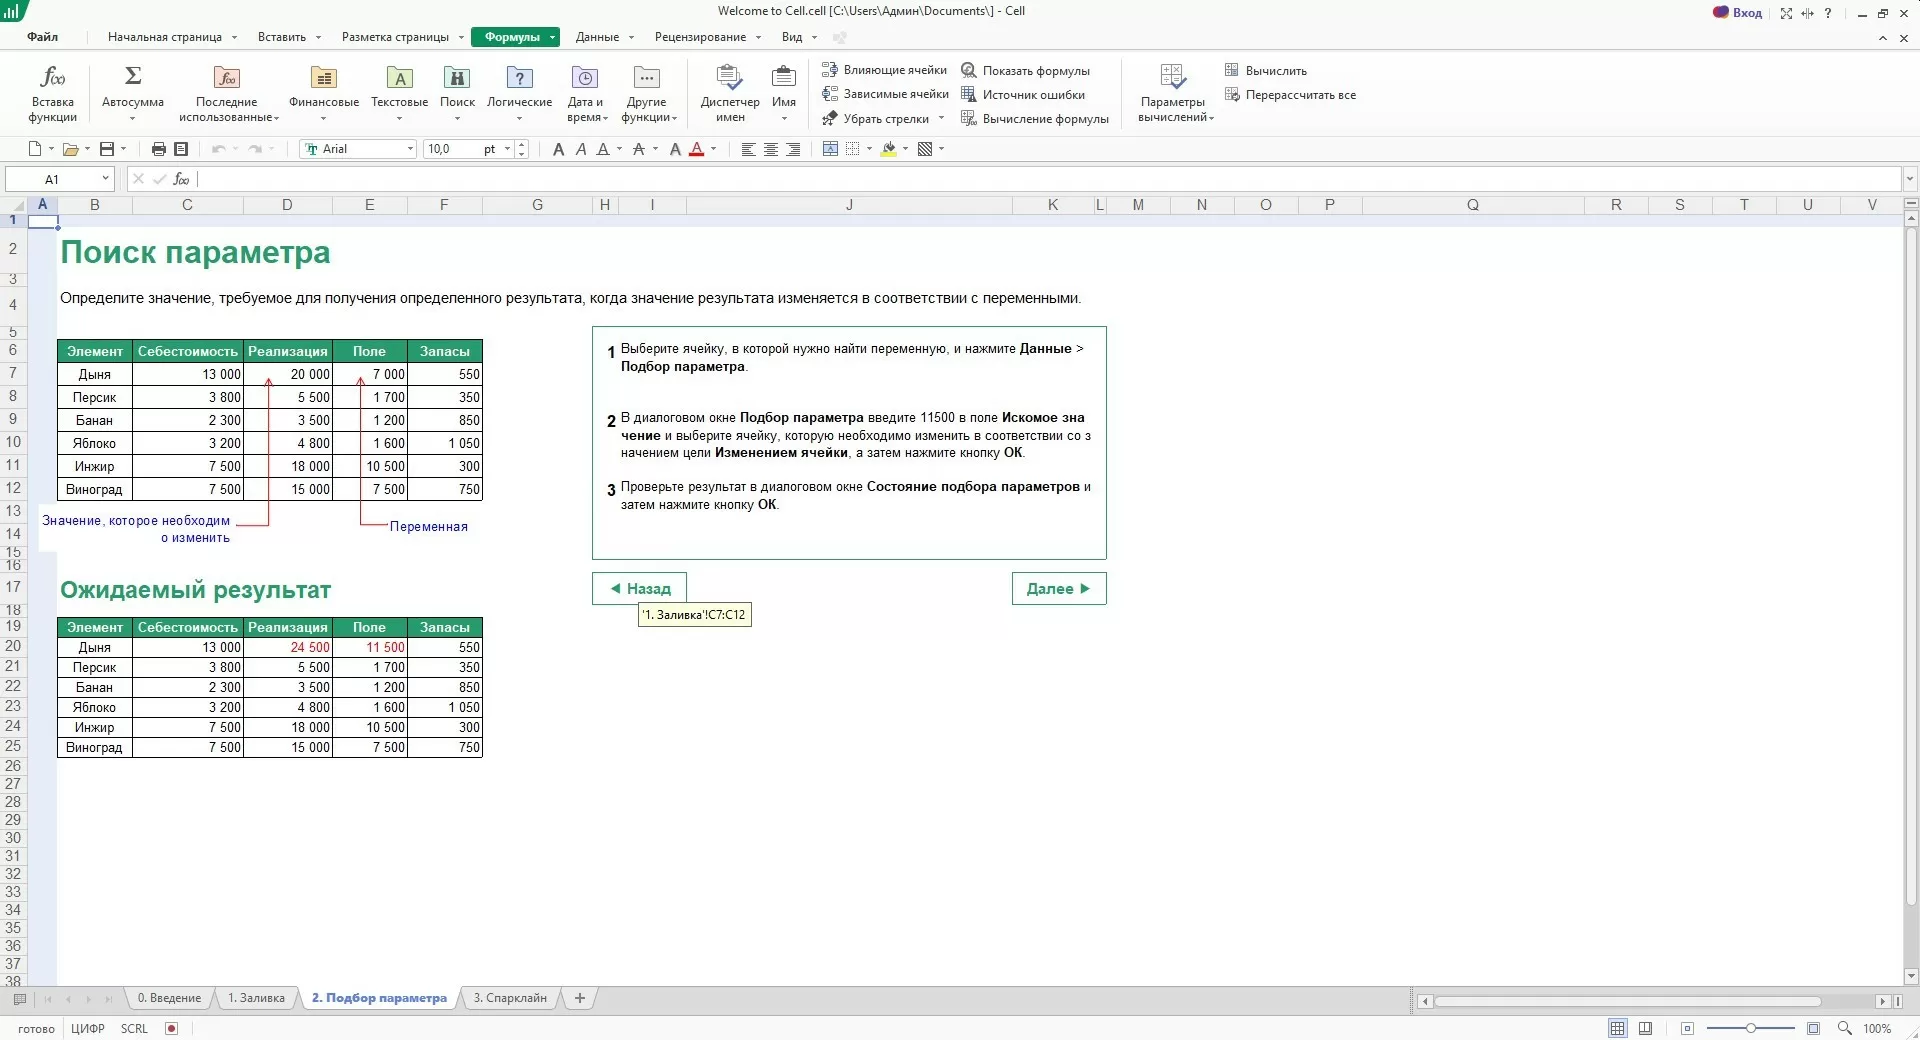1920x1040 pixels.
Task: Open the Данные ribbon tab
Action: click(x=597, y=37)
